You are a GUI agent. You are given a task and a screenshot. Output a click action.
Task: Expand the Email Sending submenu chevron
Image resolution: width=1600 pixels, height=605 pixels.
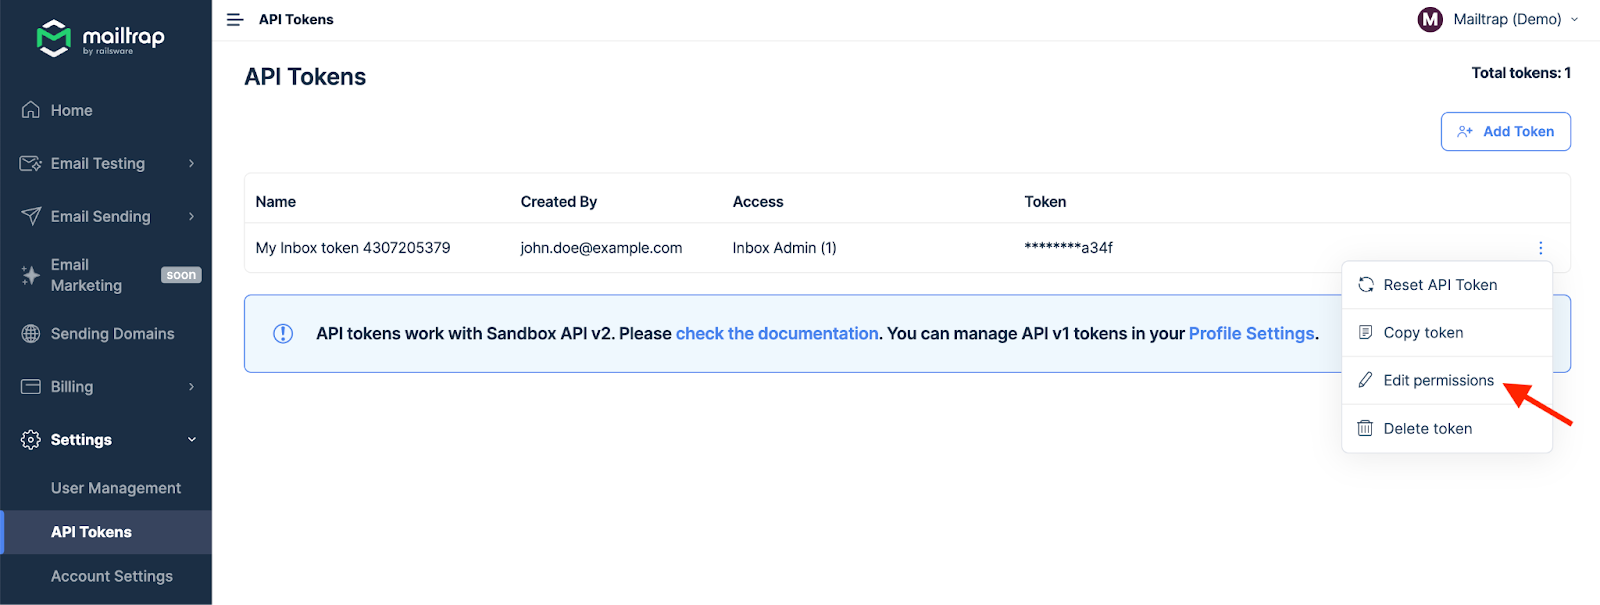[x=191, y=216]
